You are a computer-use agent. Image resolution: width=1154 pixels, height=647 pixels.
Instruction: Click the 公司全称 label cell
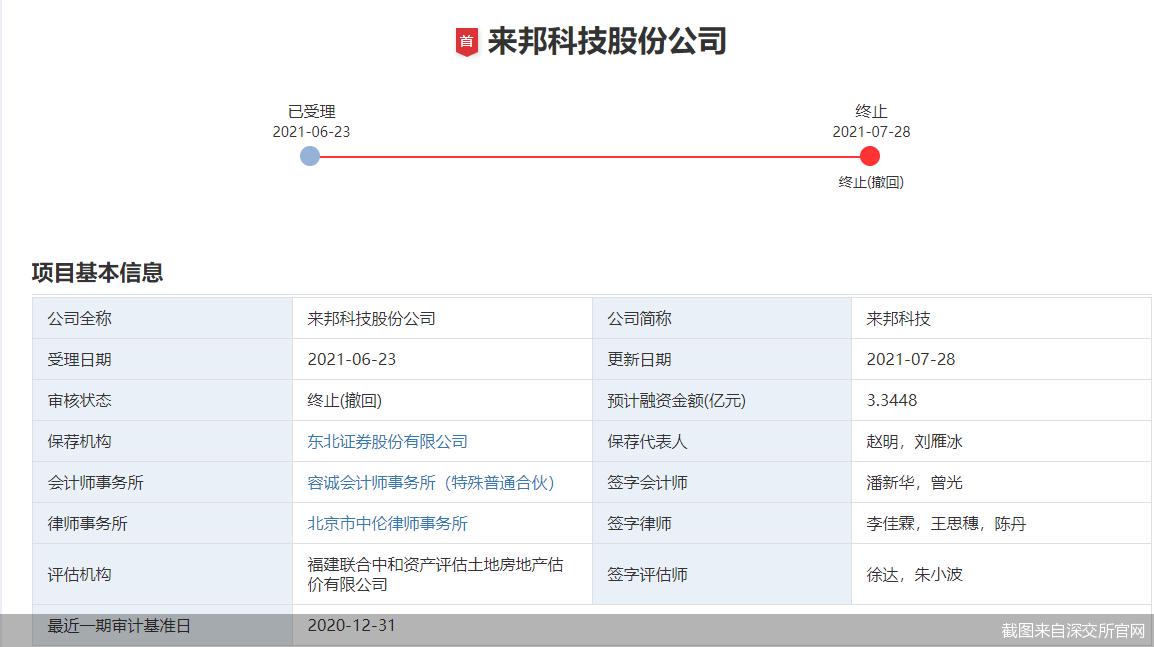click(x=163, y=319)
